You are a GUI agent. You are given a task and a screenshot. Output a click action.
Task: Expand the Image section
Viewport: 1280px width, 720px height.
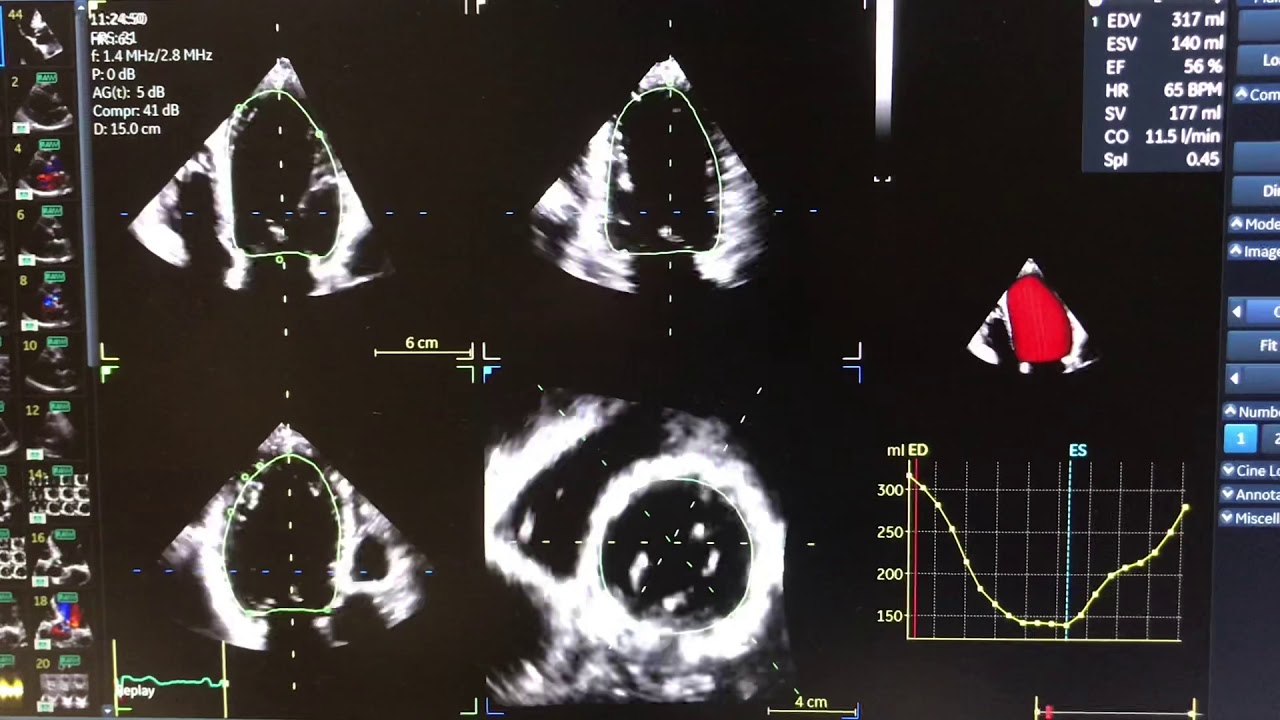click(x=1254, y=252)
